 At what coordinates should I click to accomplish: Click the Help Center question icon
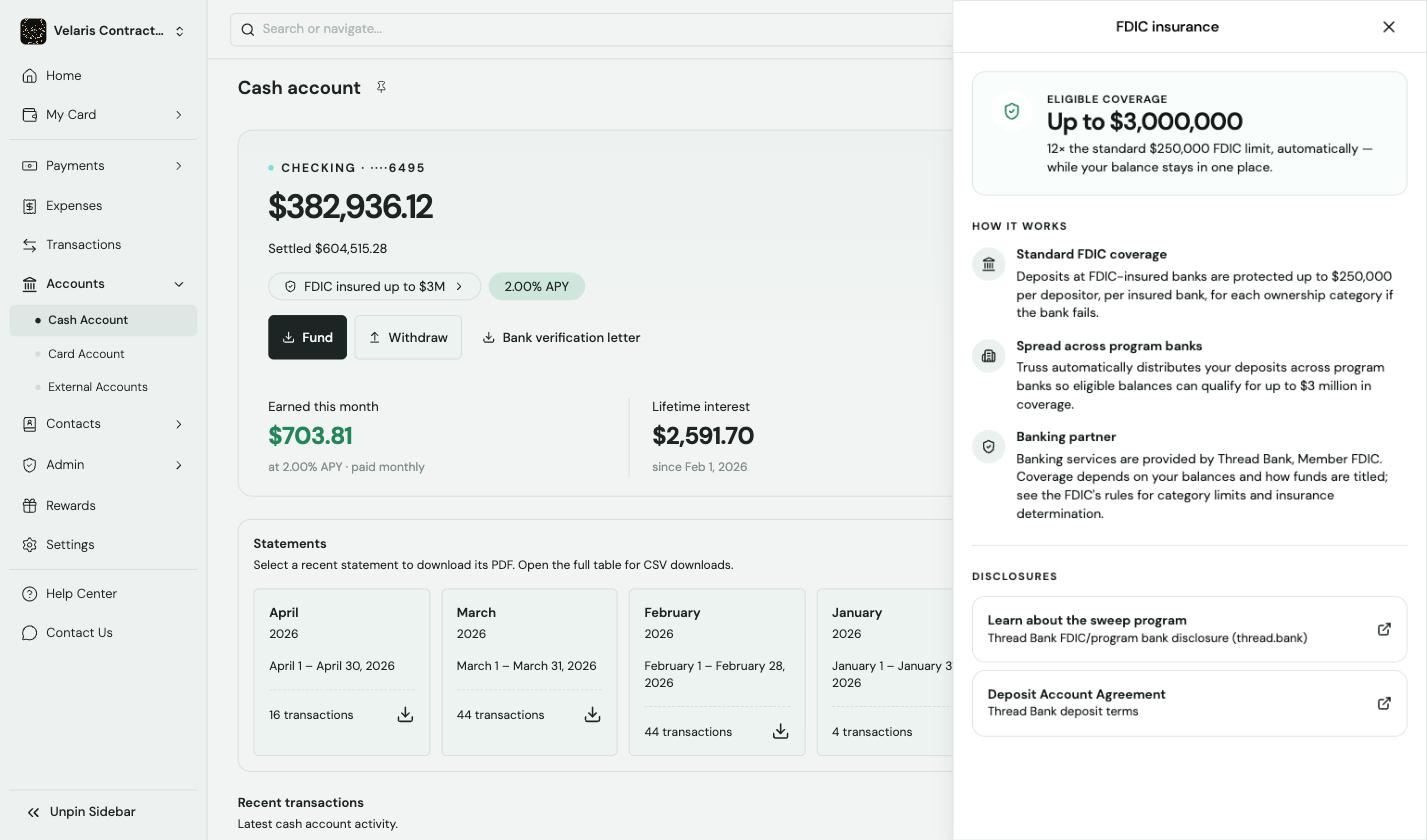30,594
